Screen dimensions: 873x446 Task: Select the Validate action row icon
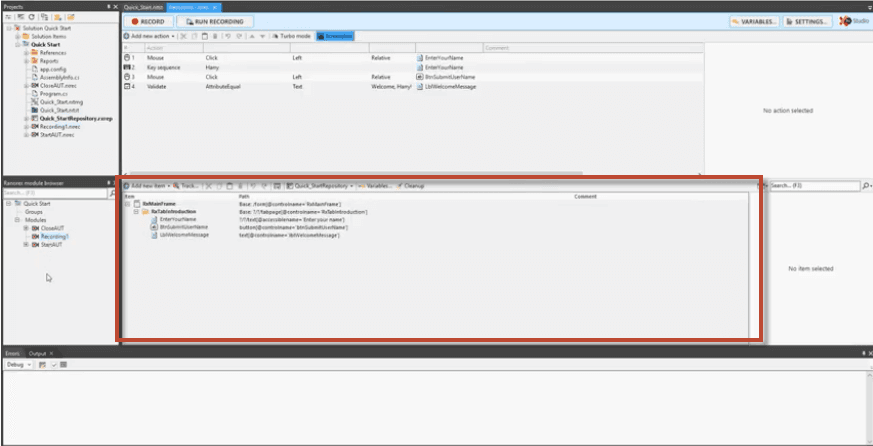coord(127,86)
